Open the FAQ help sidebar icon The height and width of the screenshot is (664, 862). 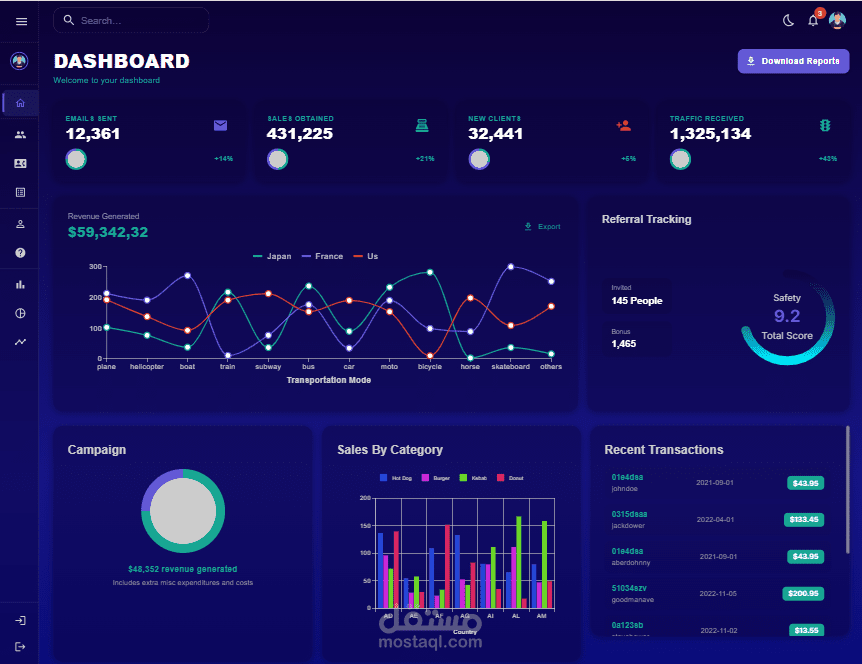pyautogui.click(x=20, y=253)
